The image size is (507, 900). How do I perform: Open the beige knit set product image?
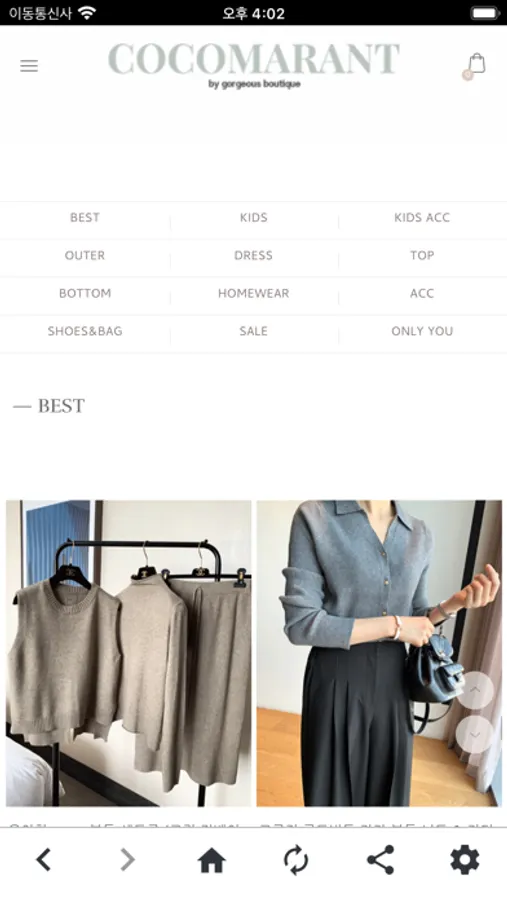(129, 653)
